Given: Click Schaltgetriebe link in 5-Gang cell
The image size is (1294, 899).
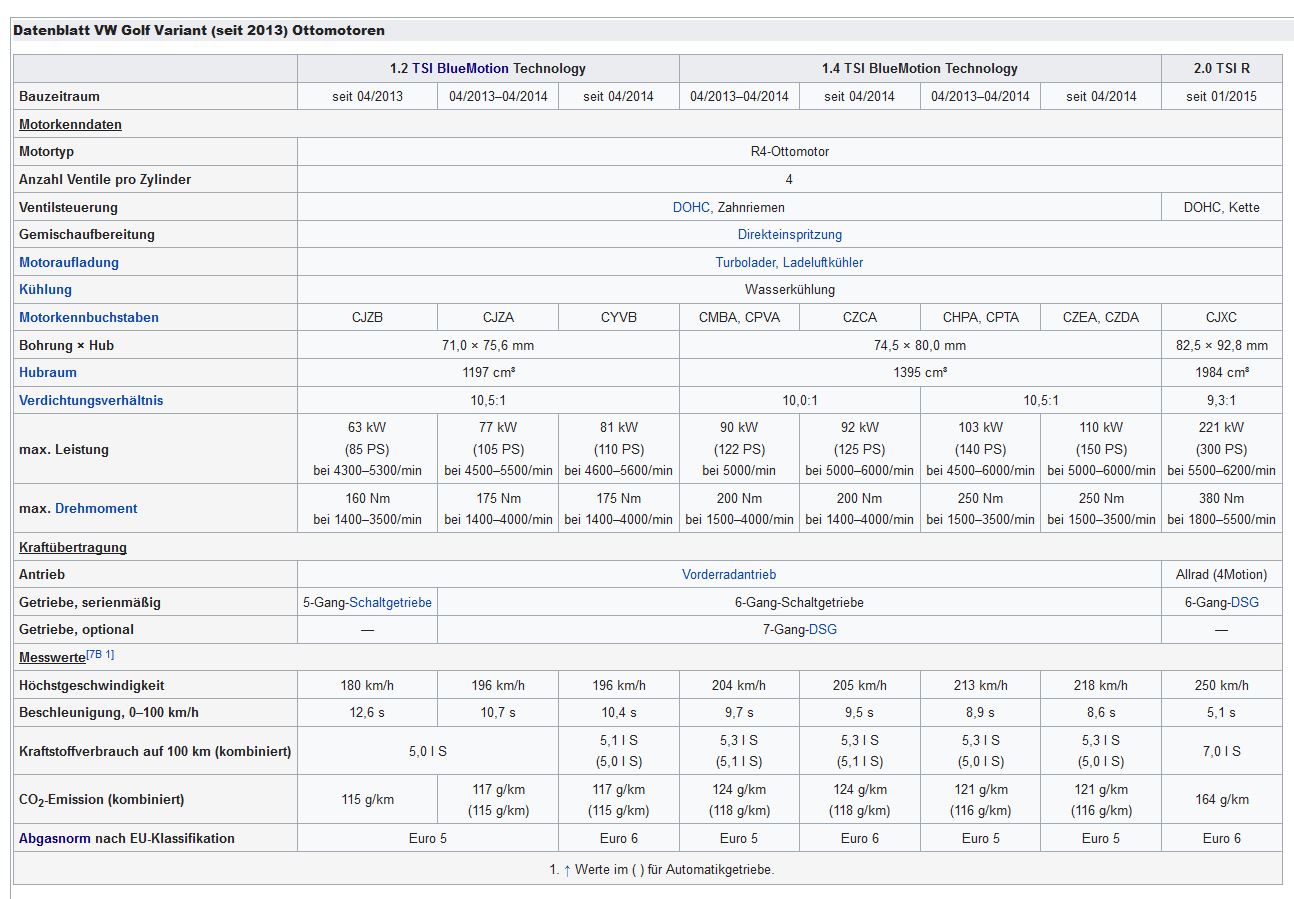Looking at the screenshot, I should tap(390, 603).
